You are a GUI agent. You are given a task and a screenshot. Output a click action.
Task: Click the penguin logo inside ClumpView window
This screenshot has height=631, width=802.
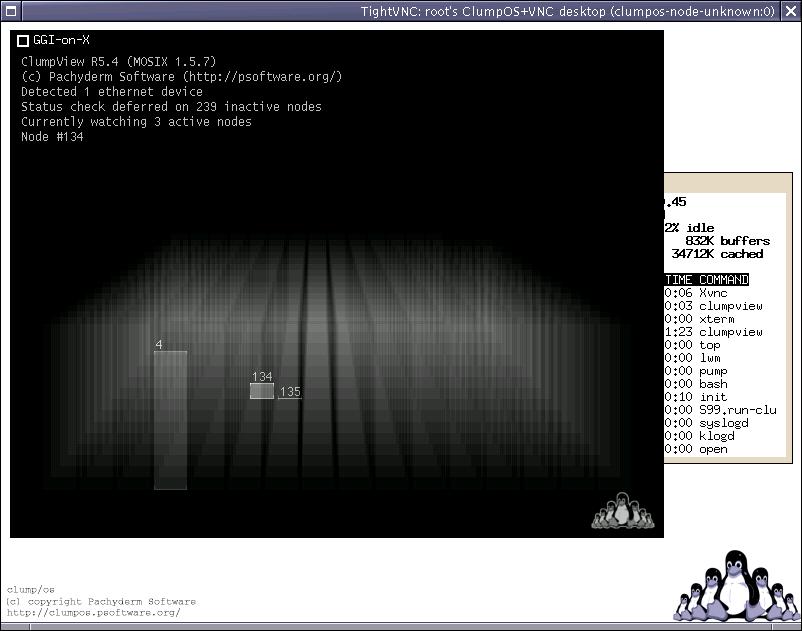pos(622,510)
